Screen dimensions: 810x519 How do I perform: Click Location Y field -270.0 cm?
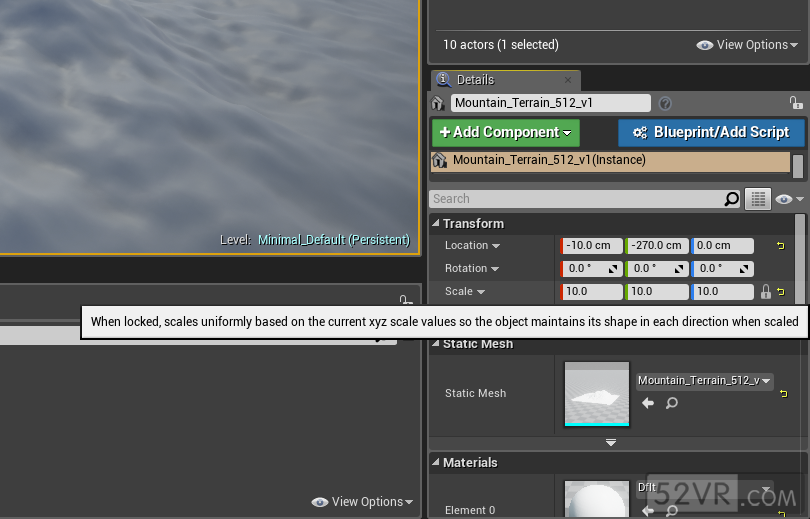pos(657,246)
